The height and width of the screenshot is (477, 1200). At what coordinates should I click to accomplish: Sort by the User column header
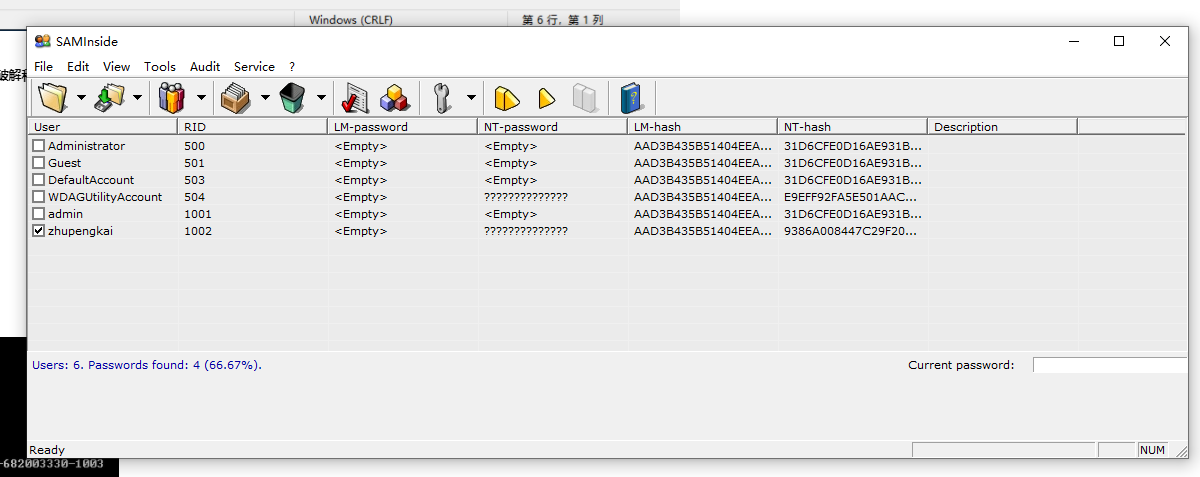point(103,127)
